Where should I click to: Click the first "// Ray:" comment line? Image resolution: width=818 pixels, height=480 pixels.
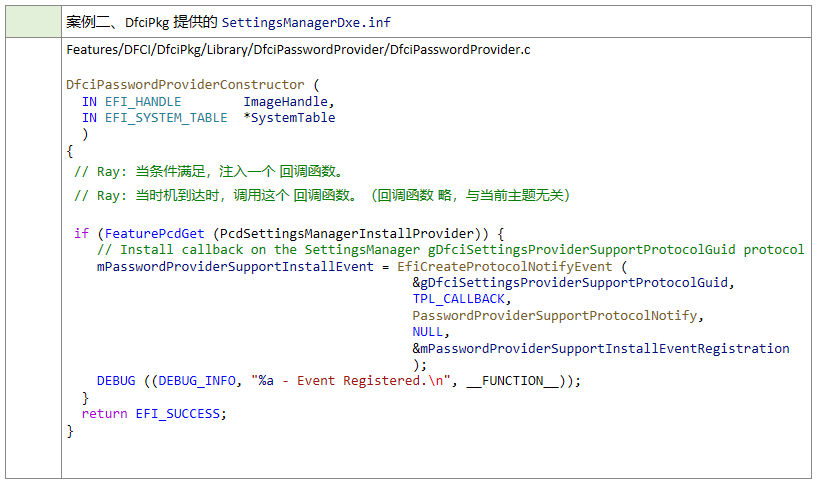coord(209,172)
